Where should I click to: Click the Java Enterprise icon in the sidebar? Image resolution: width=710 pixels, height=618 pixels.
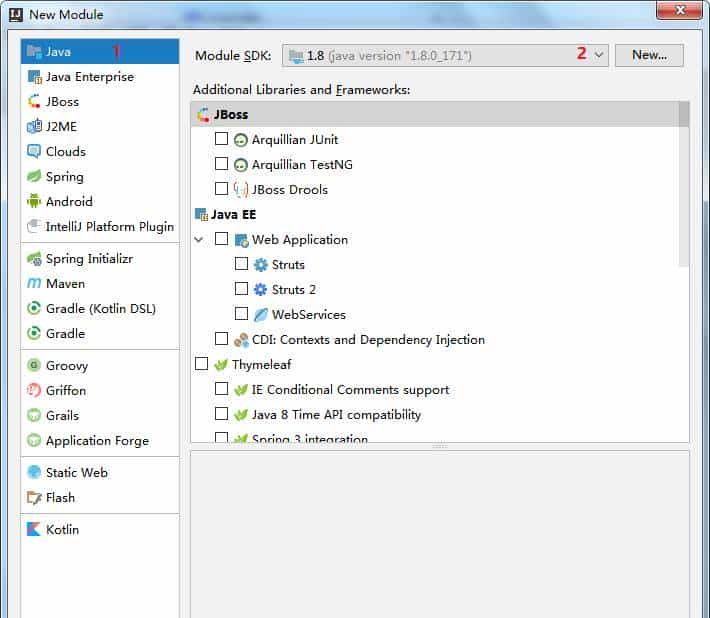pos(34,77)
